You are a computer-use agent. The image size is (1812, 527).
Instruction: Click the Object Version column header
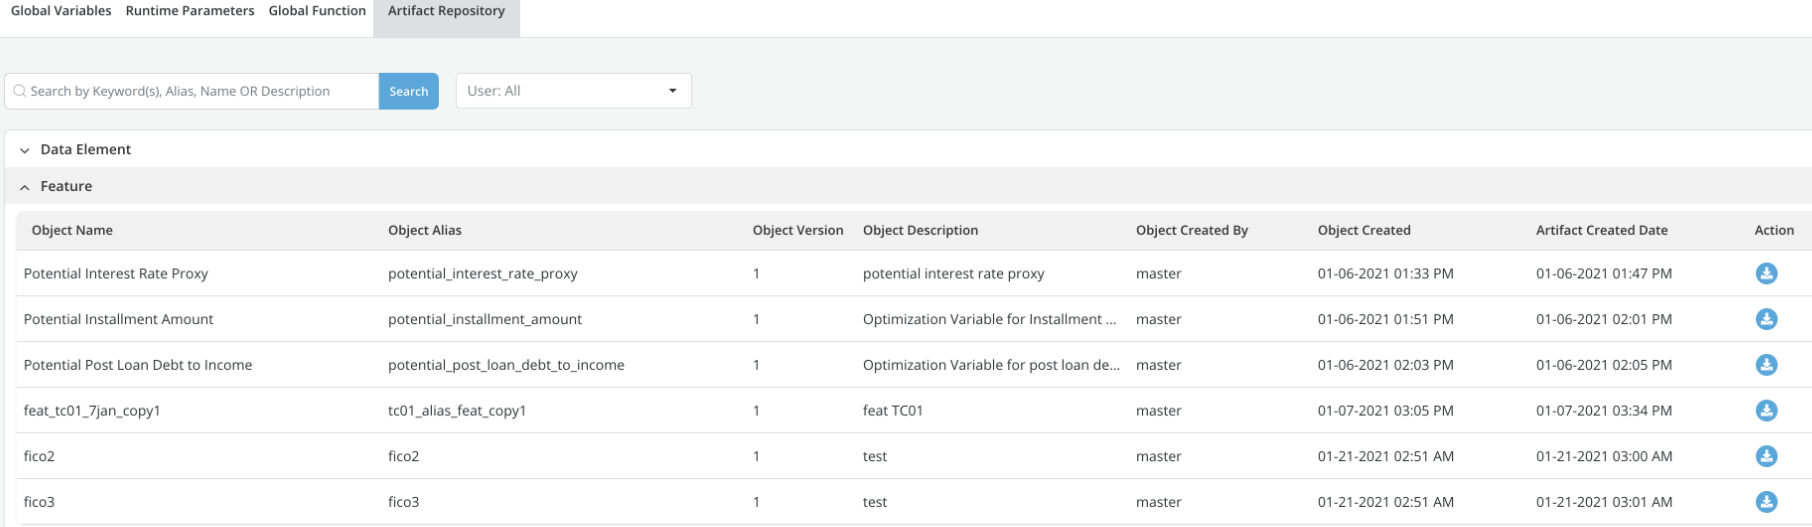(797, 230)
